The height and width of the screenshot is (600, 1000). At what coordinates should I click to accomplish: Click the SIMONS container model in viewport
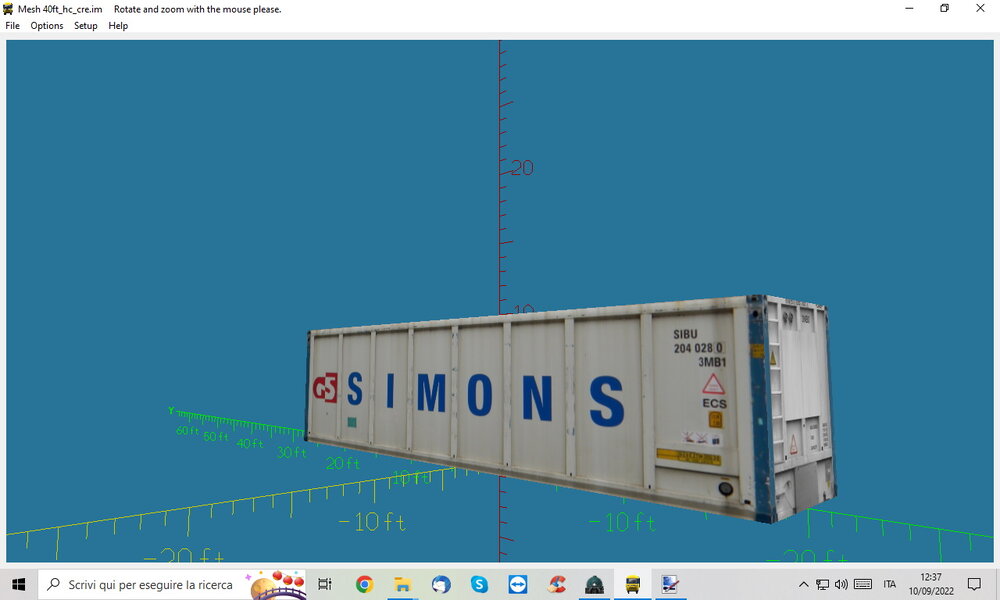[570, 407]
